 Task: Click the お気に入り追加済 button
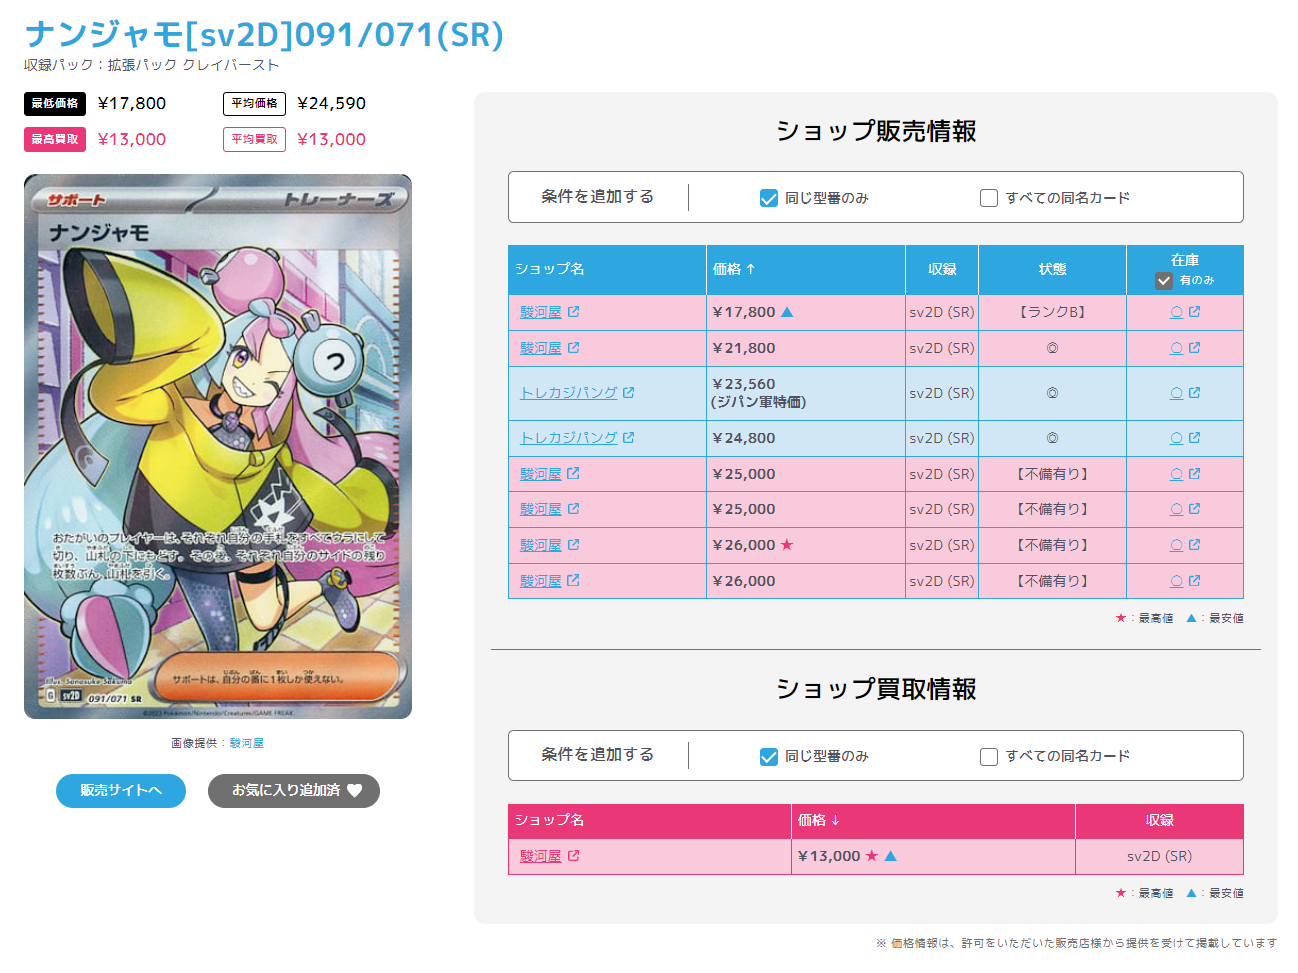click(294, 790)
